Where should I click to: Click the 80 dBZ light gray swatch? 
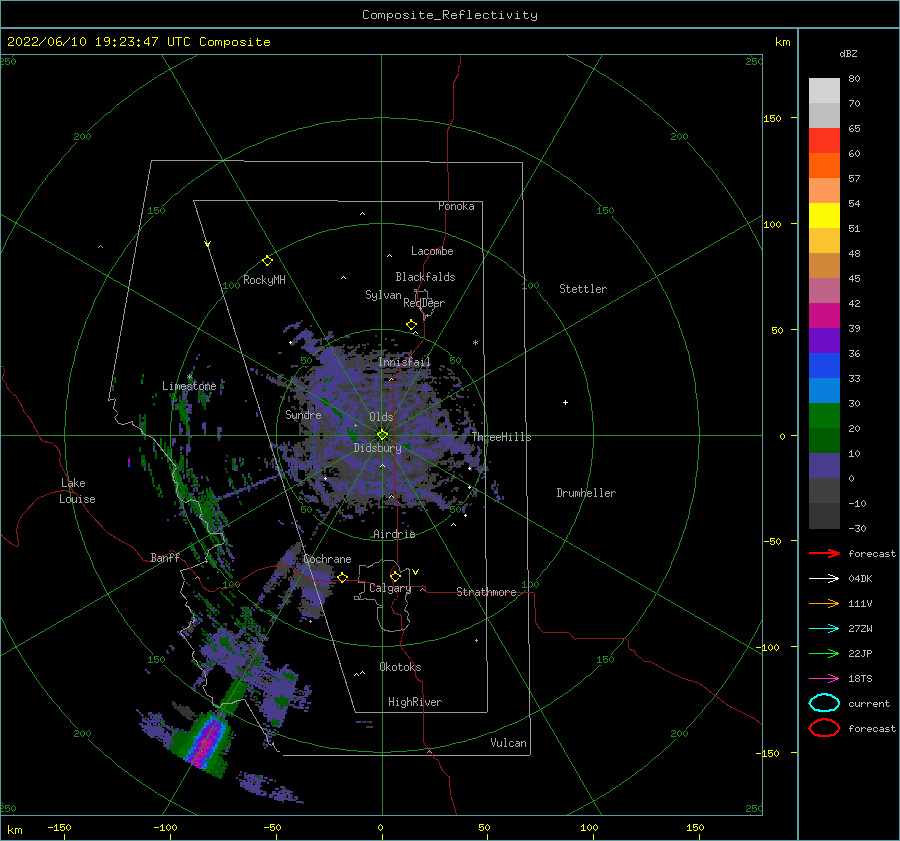pos(824,90)
